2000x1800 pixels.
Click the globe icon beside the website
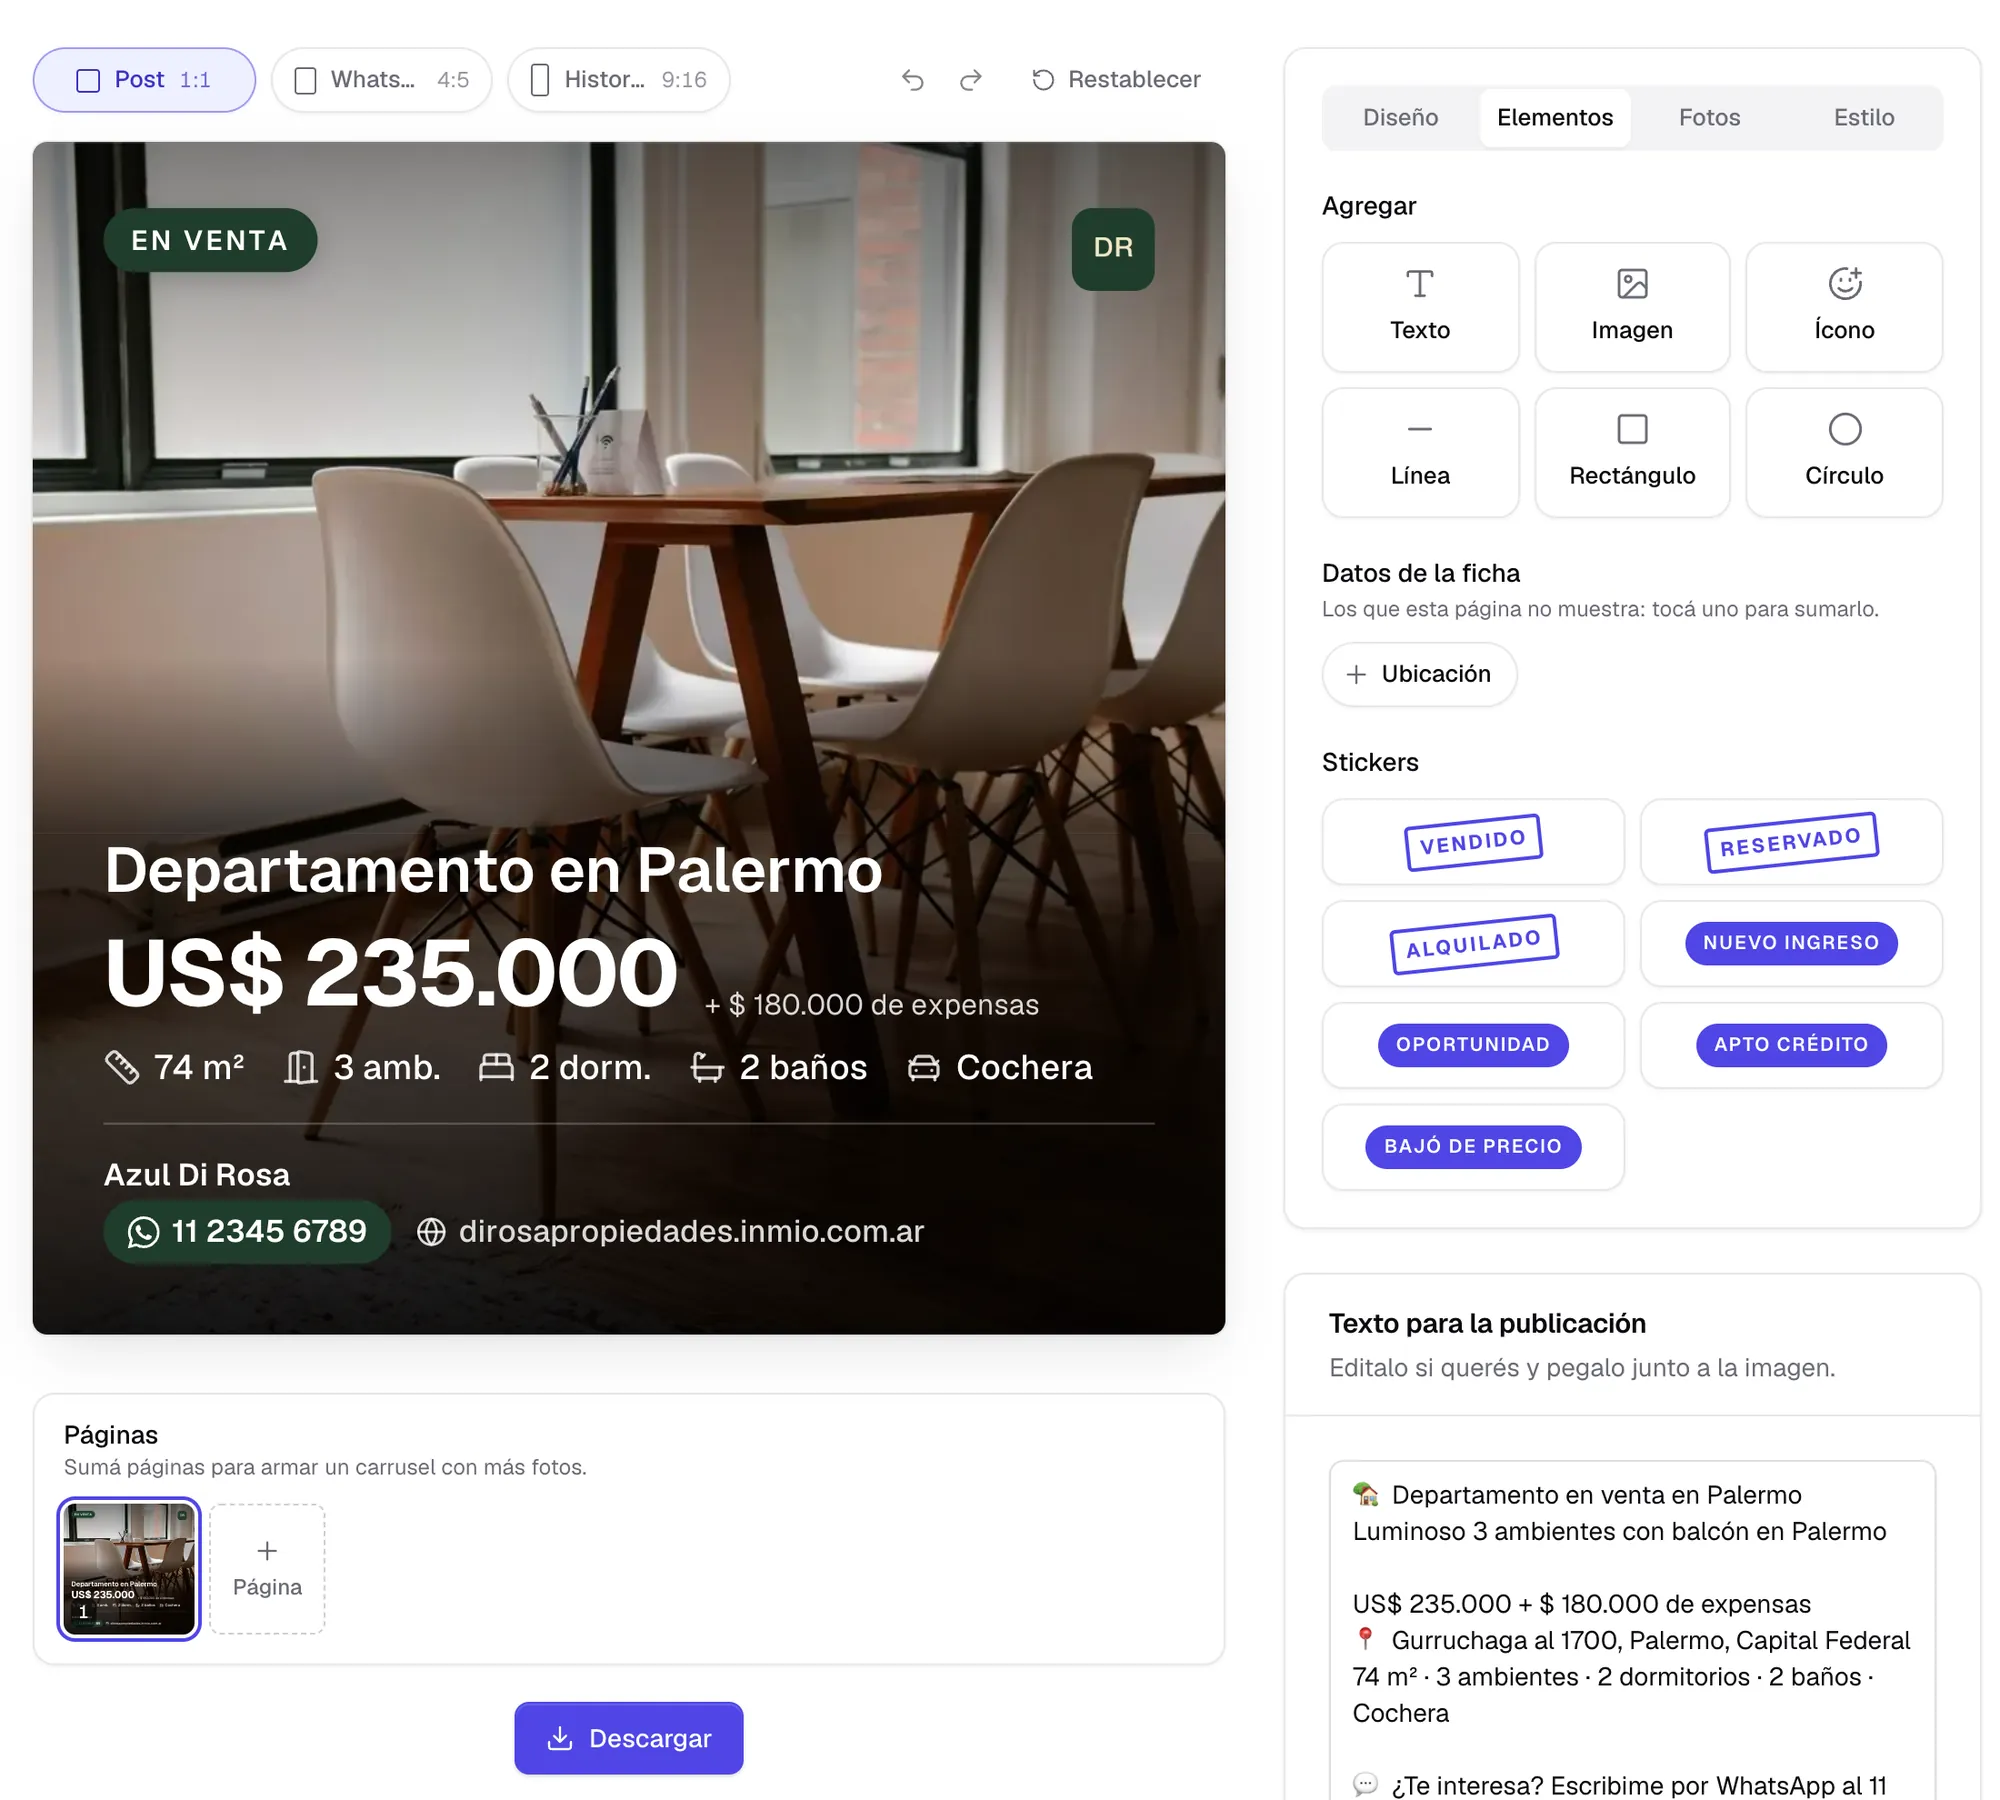[431, 1232]
